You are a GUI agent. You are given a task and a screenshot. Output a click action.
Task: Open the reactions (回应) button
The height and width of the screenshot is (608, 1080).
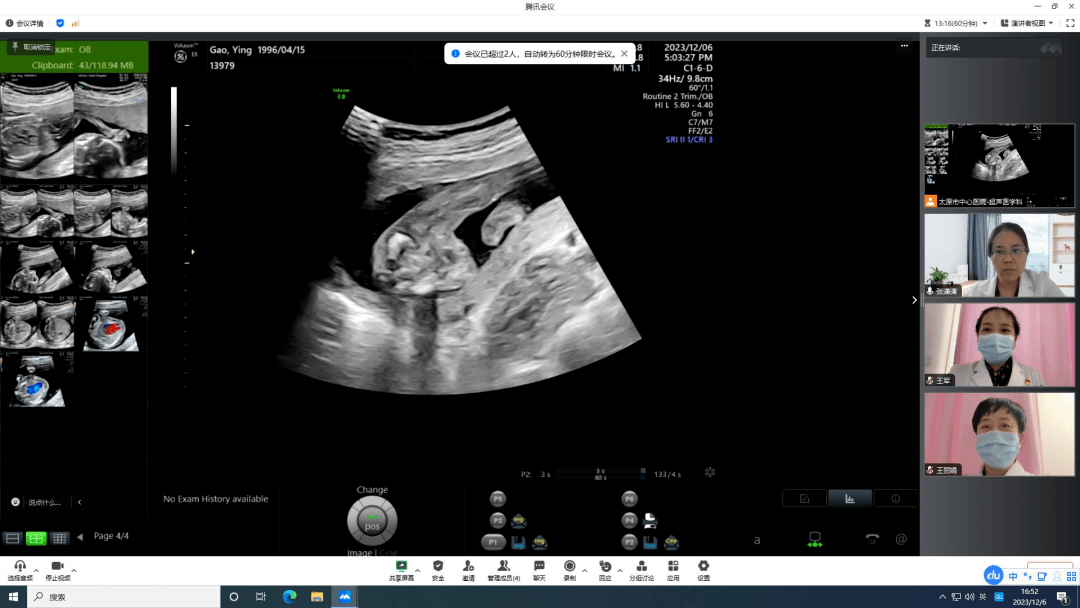tap(605, 571)
